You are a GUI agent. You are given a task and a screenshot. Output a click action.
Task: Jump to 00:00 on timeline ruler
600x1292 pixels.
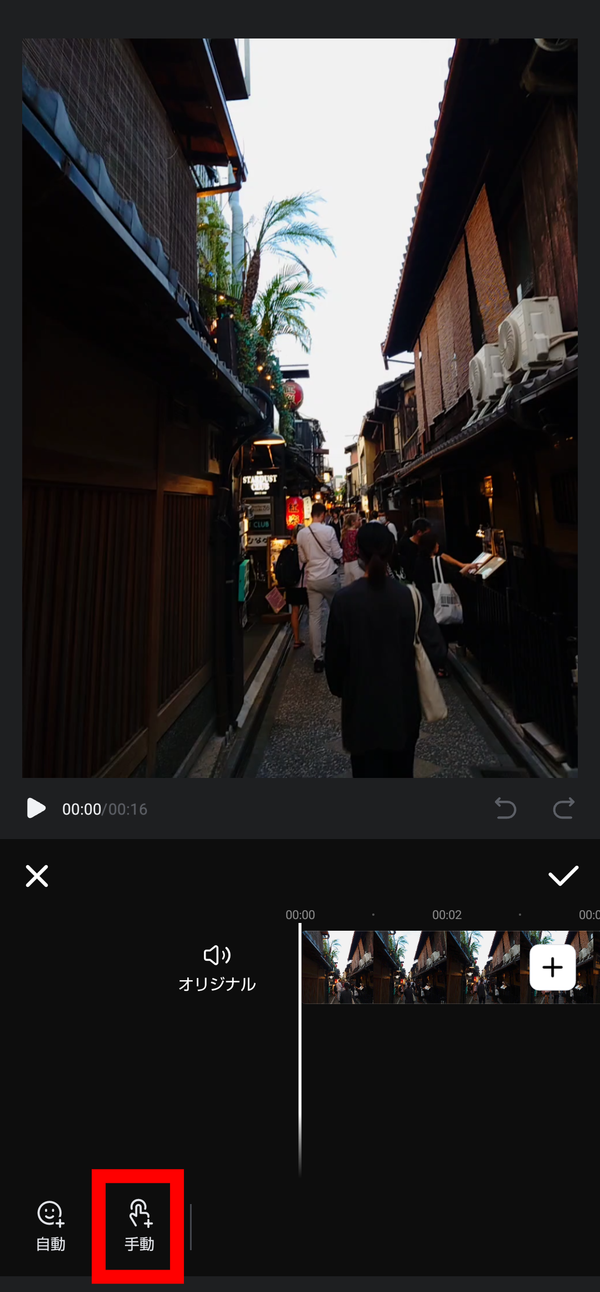point(300,915)
